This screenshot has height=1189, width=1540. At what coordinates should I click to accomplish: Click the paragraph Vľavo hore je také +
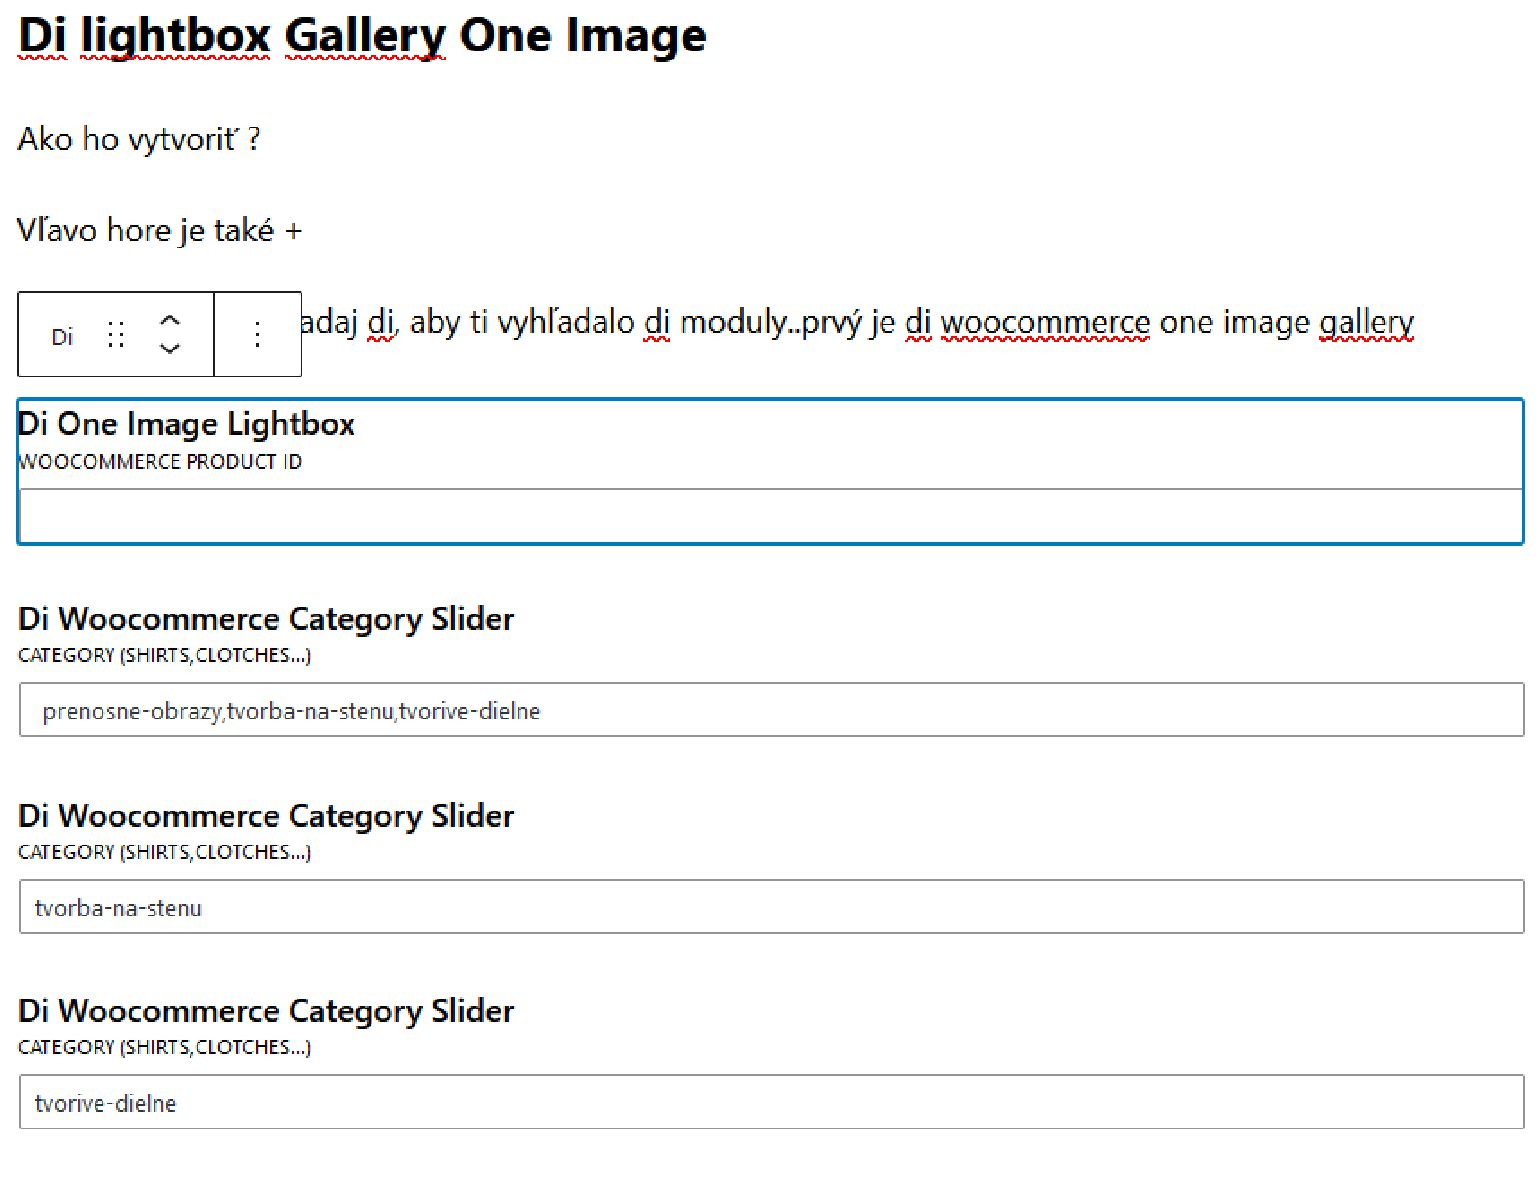coord(160,230)
